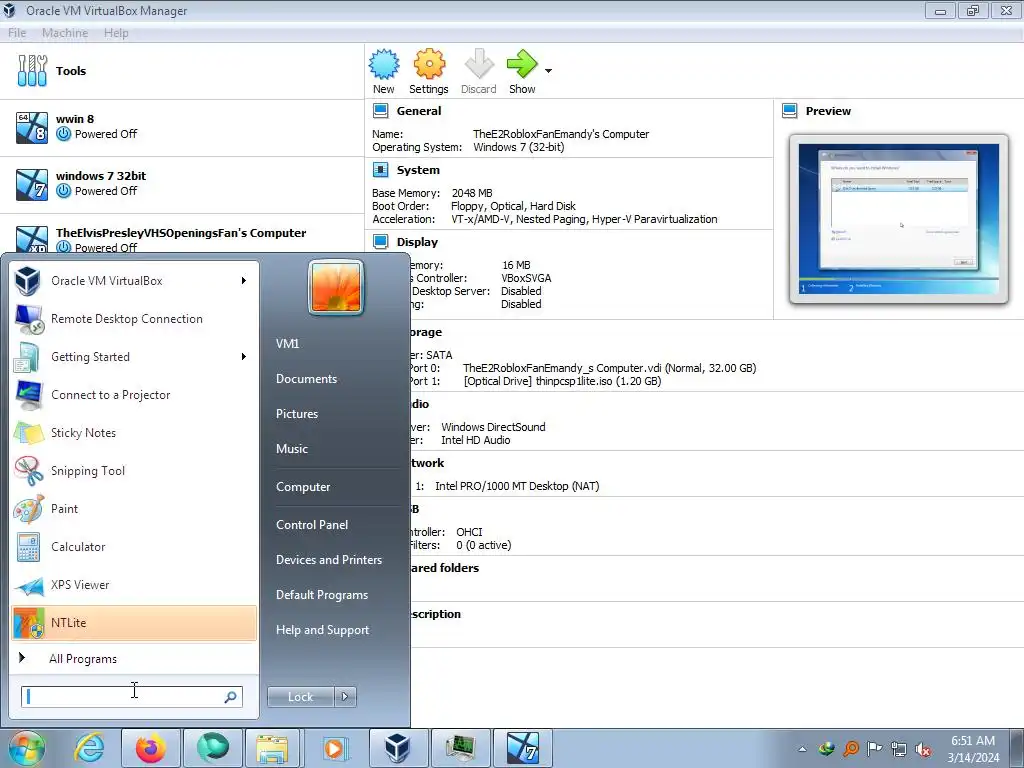The image size is (1024, 768).
Task: Open Pictures from Start menu
Action: (x=297, y=413)
